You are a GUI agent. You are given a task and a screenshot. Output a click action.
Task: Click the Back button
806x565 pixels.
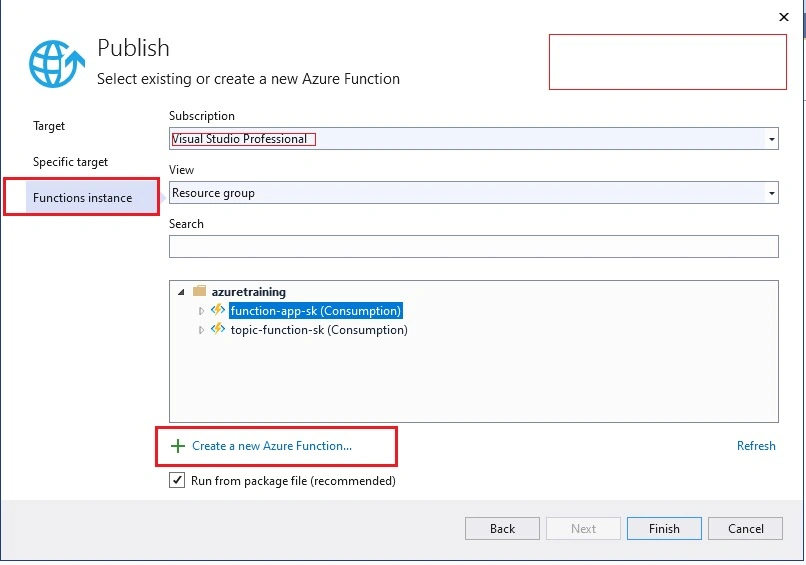[x=502, y=528]
